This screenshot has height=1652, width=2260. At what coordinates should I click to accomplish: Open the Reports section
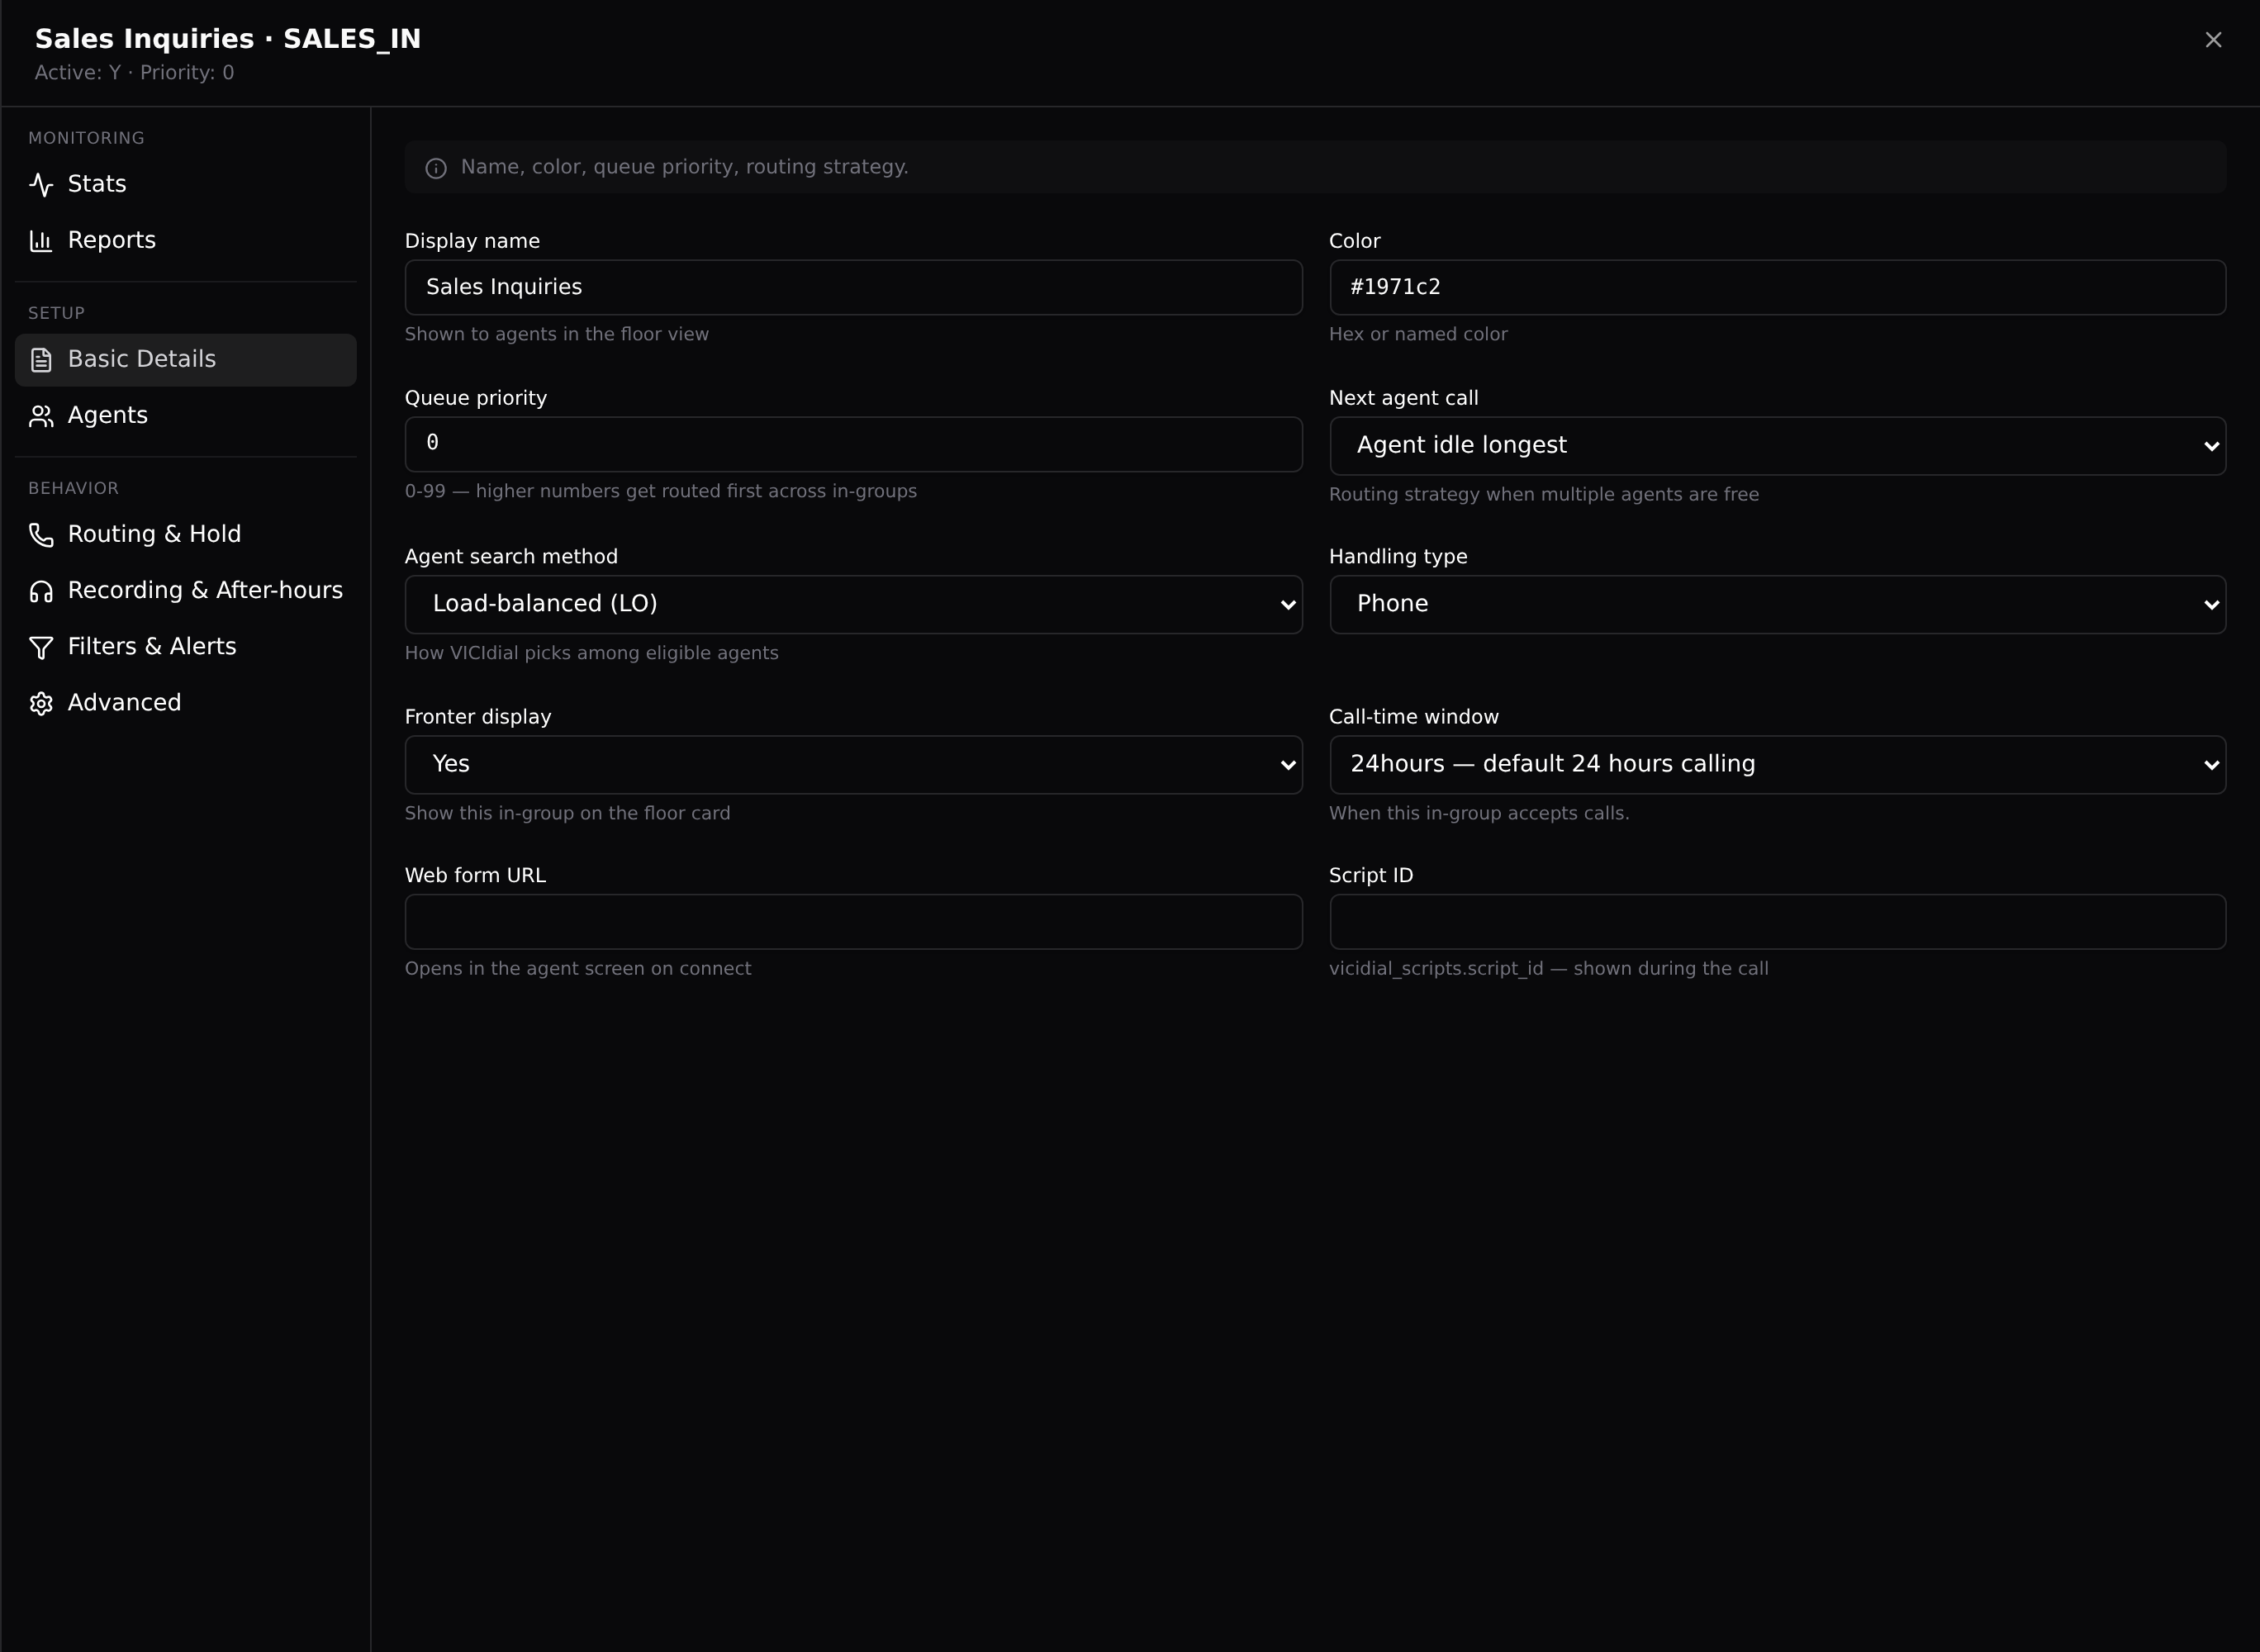click(x=186, y=240)
